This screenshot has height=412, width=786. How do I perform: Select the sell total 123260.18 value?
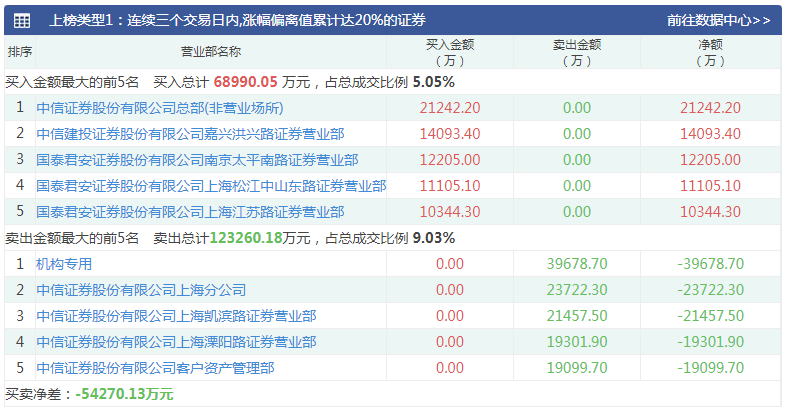(246, 238)
